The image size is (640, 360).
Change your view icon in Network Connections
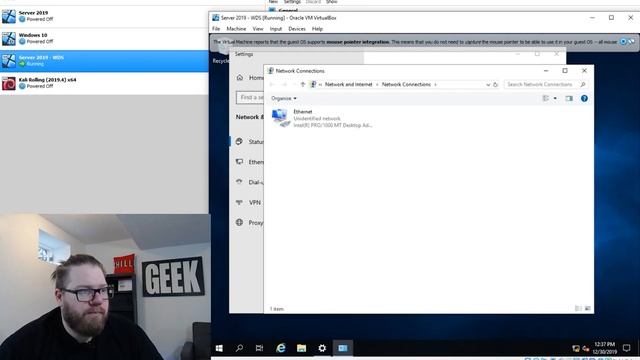(x=545, y=98)
